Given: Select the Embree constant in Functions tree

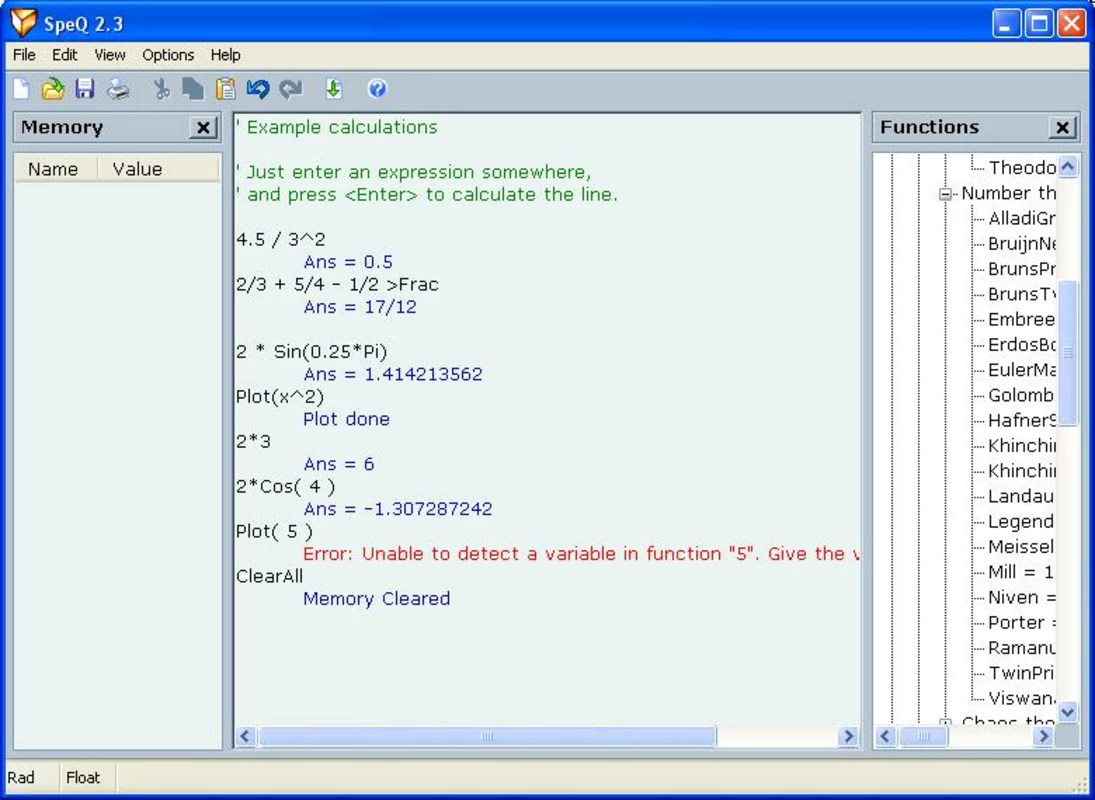Looking at the screenshot, I should tap(1022, 320).
